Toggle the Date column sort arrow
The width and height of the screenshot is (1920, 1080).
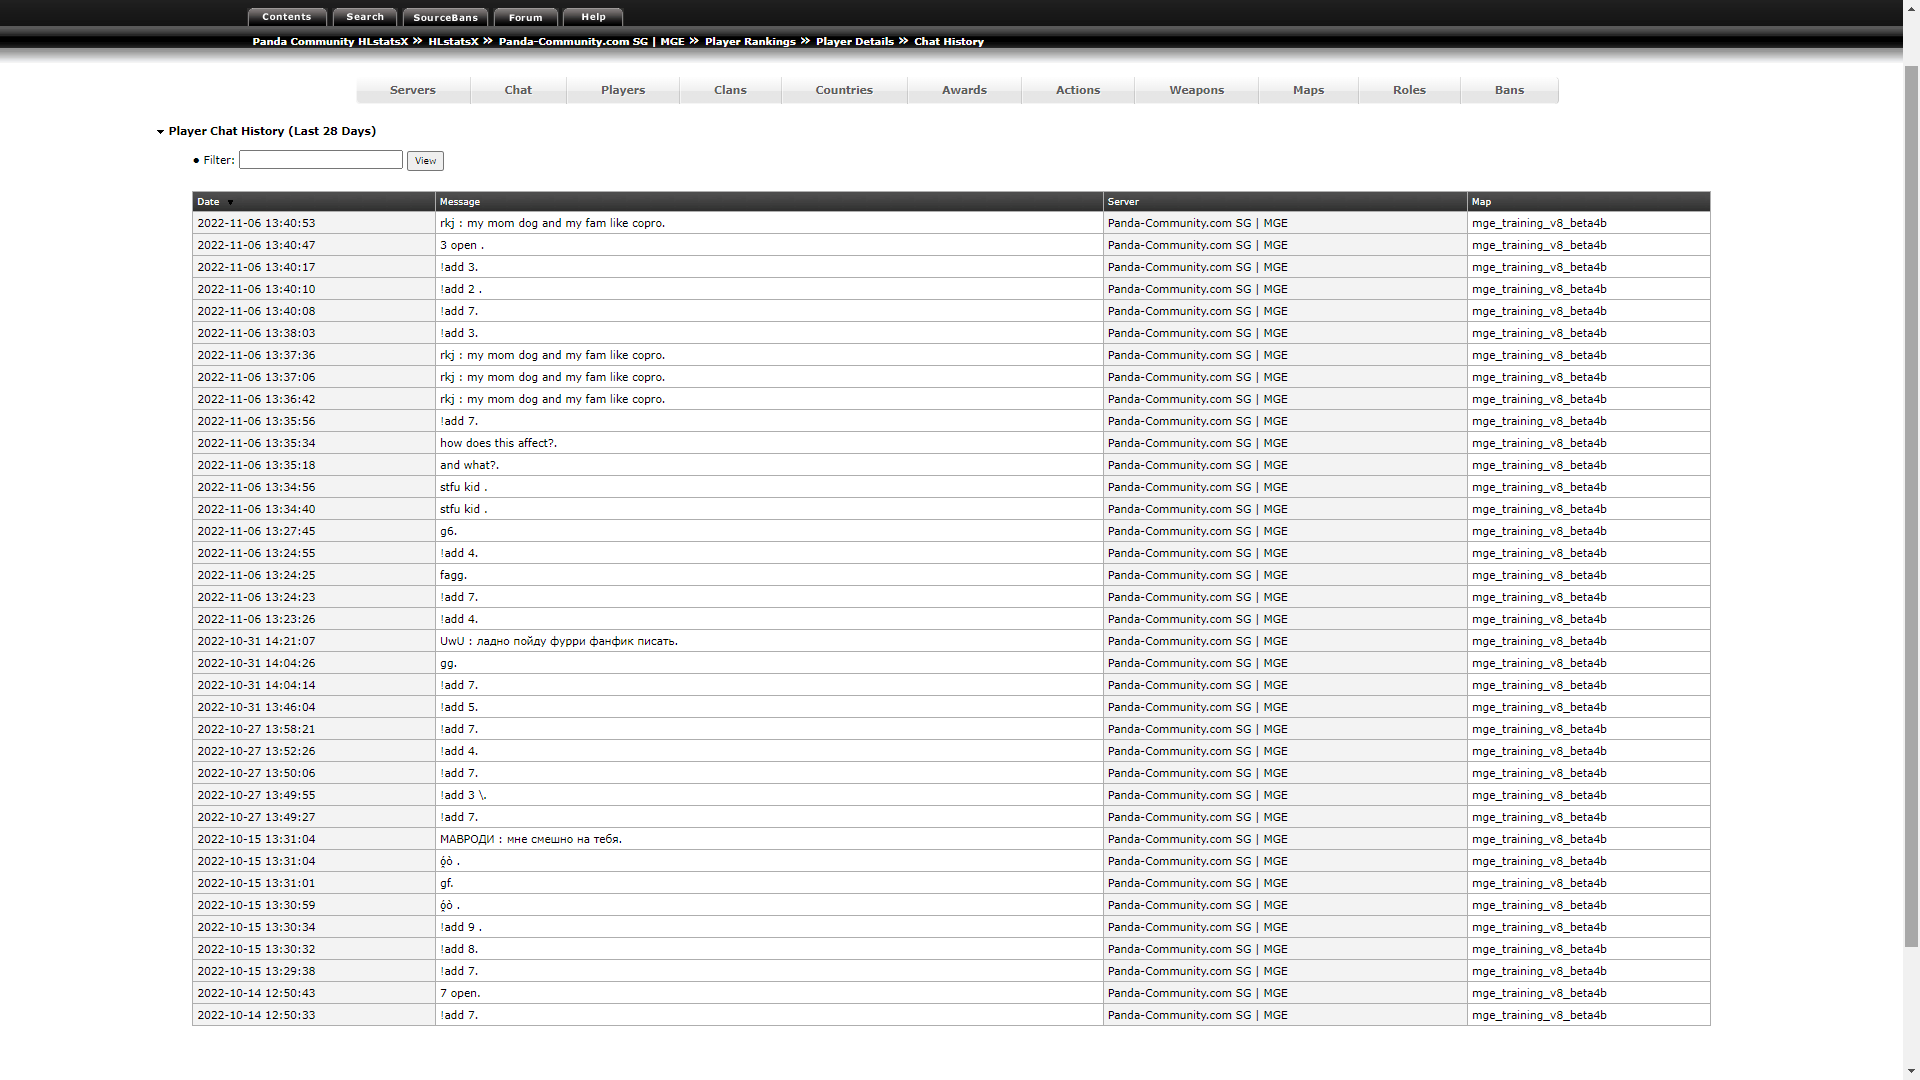coord(230,202)
